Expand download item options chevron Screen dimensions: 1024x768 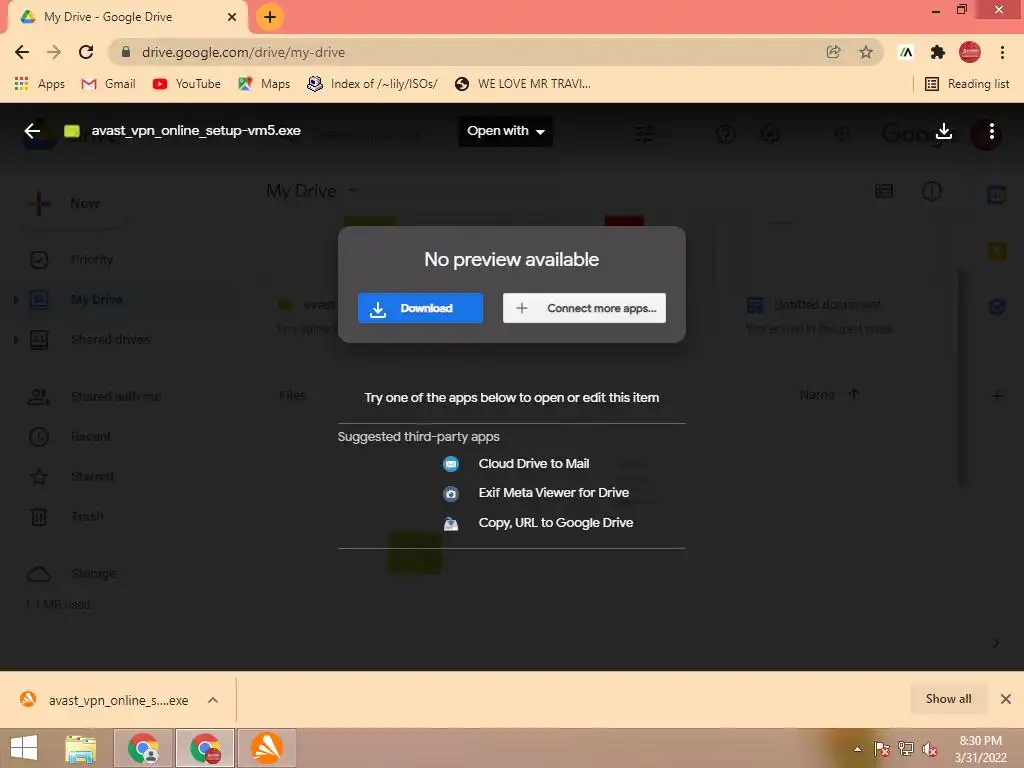pos(213,700)
